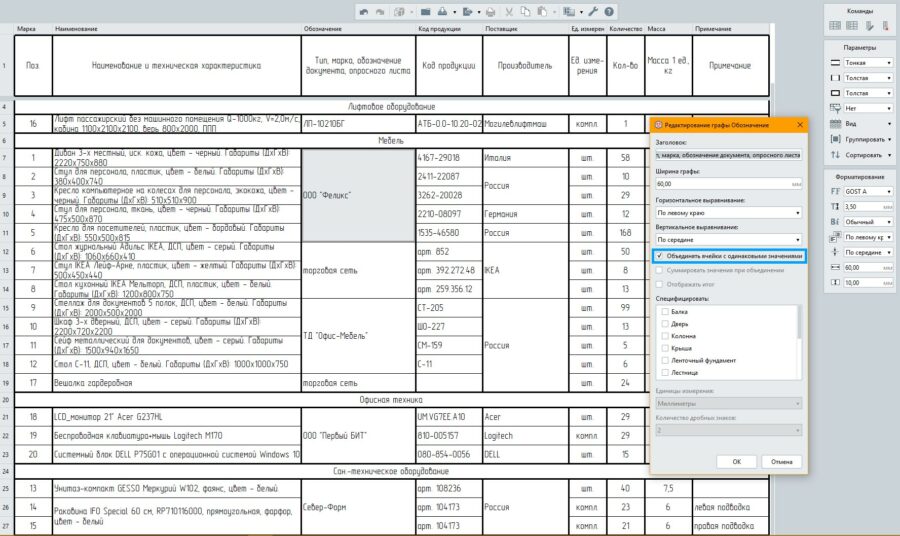Check the Балка item in Специфицировать
Screen dimensions: 900x536
click(665, 312)
